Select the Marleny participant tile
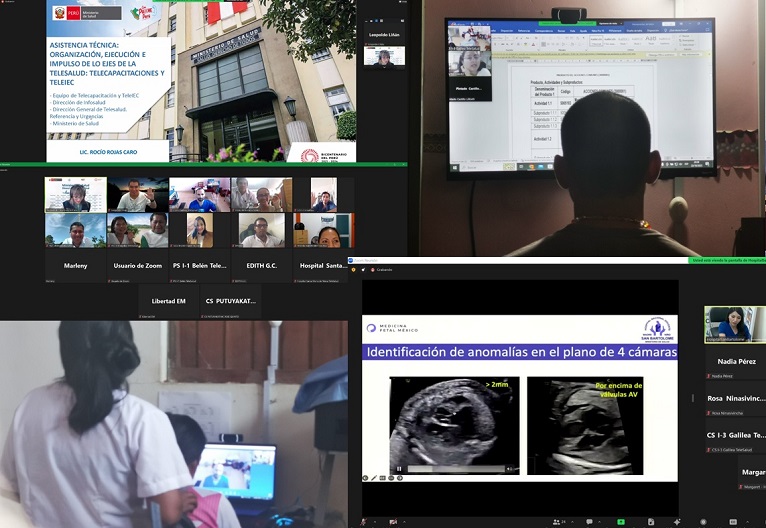The width and height of the screenshot is (766, 528). [x=75, y=266]
